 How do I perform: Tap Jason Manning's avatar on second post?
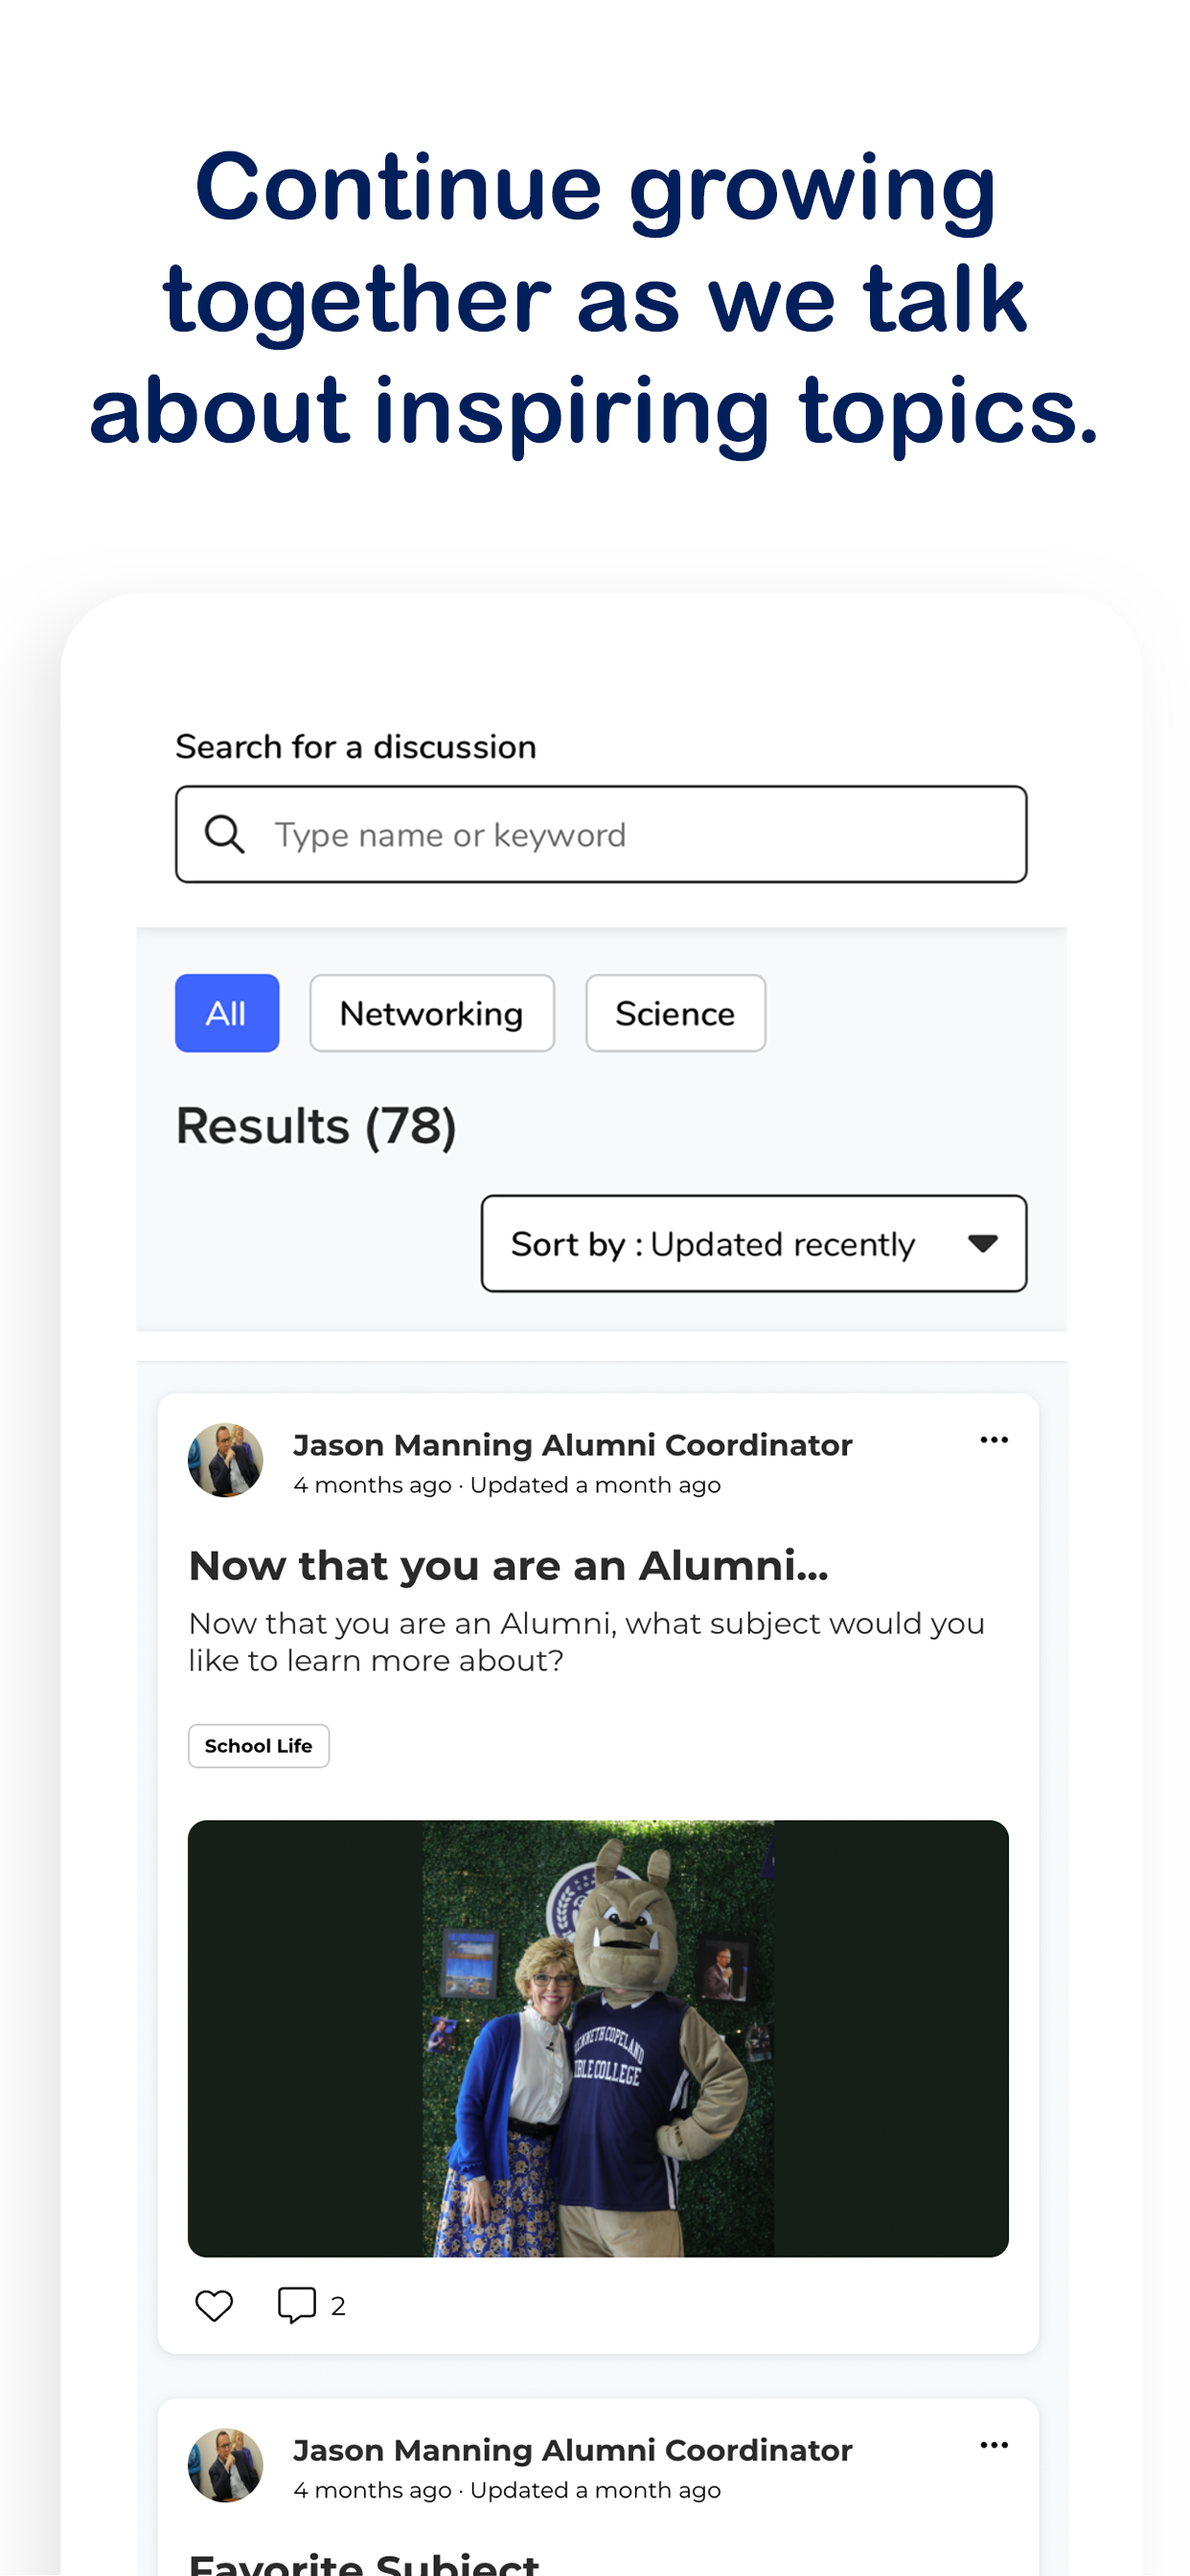[x=226, y=2465]
